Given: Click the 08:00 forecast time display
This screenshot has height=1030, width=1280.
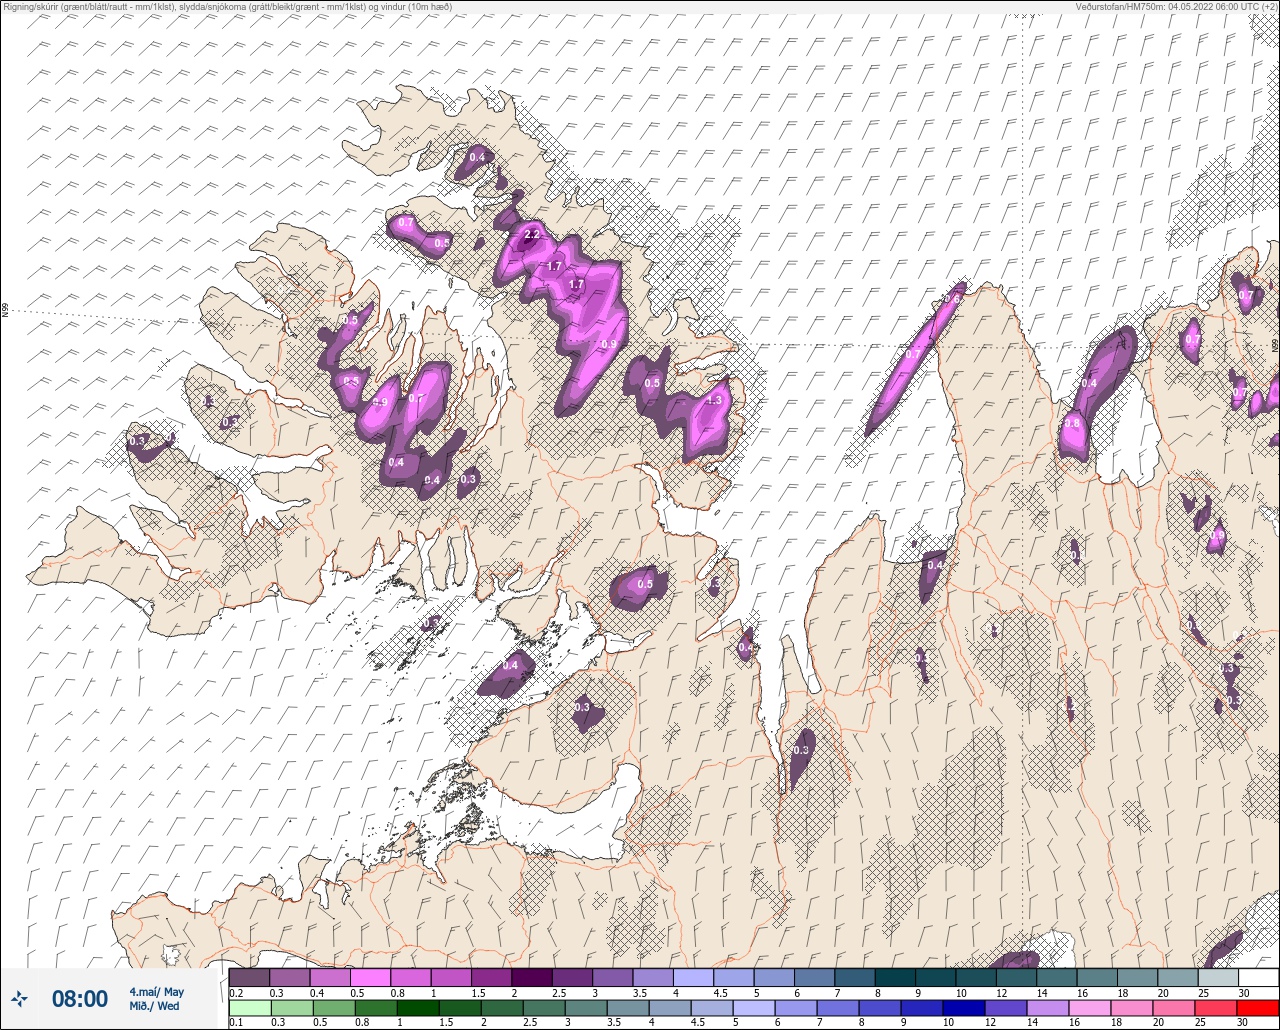Looking at the screenshot, I should tap(79, 999).
